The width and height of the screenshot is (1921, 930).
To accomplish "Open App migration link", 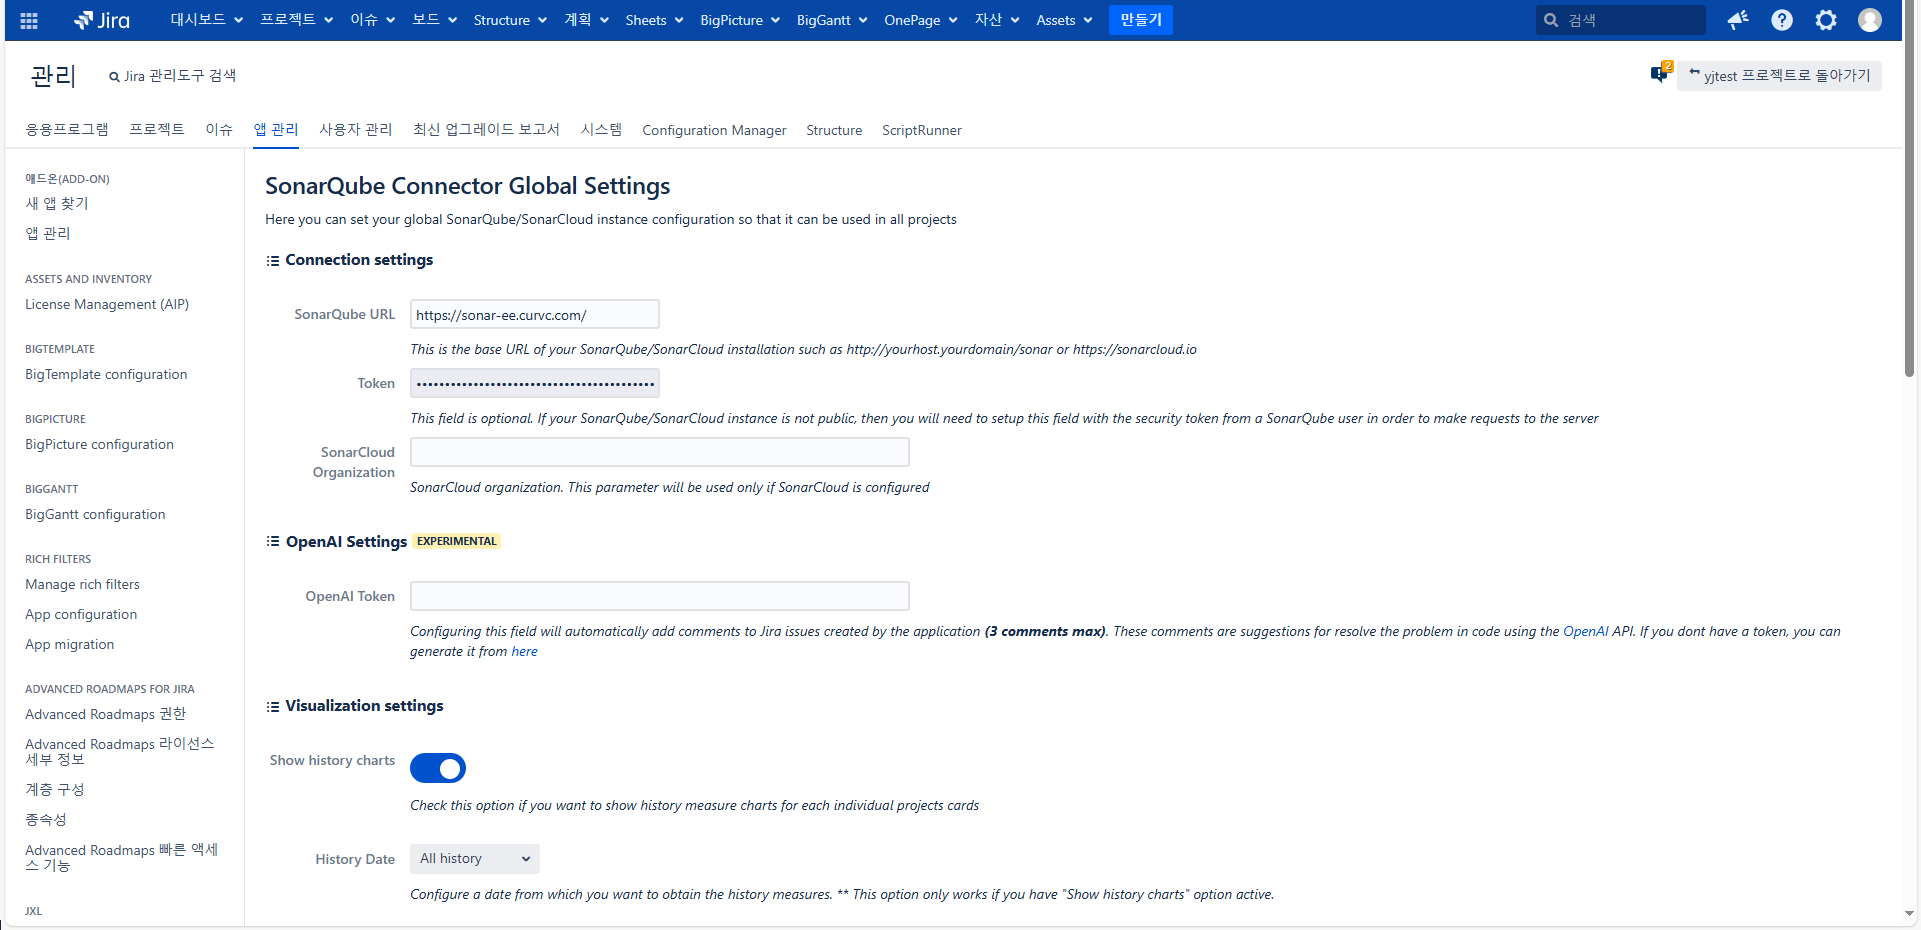I will tap(69, 644).
